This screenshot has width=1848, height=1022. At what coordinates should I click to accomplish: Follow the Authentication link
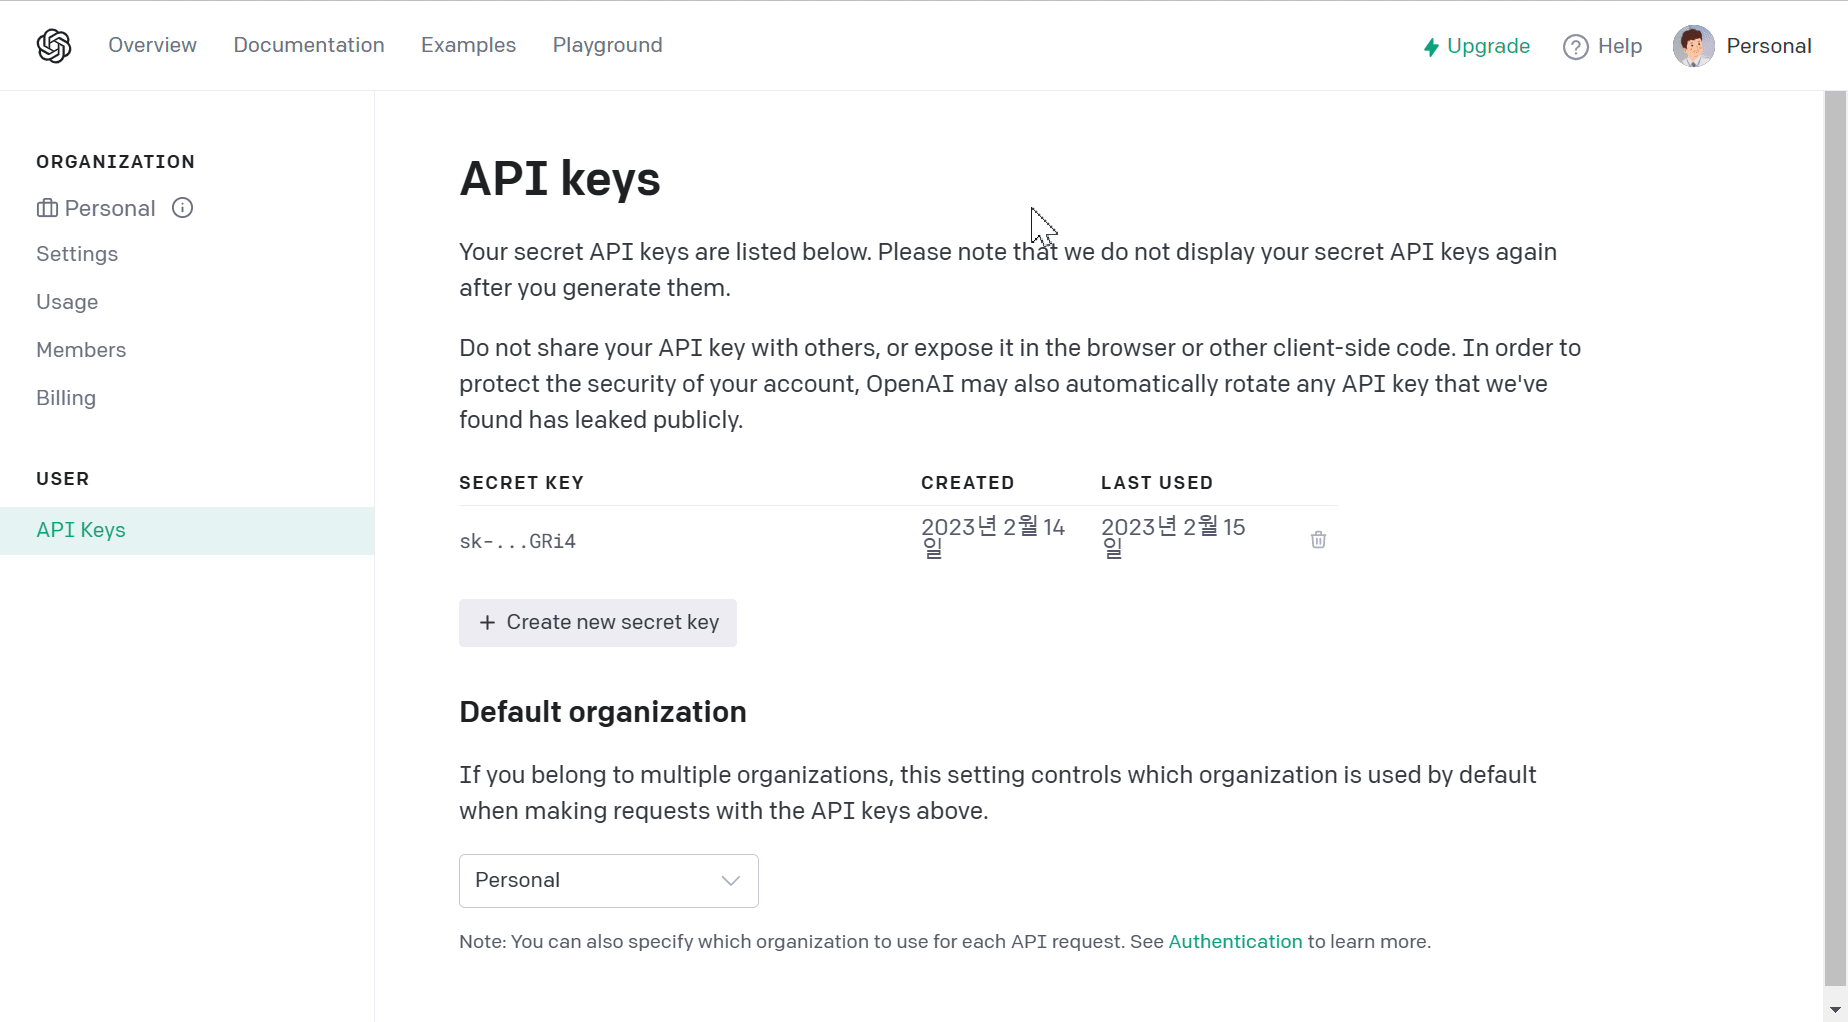1235,941
